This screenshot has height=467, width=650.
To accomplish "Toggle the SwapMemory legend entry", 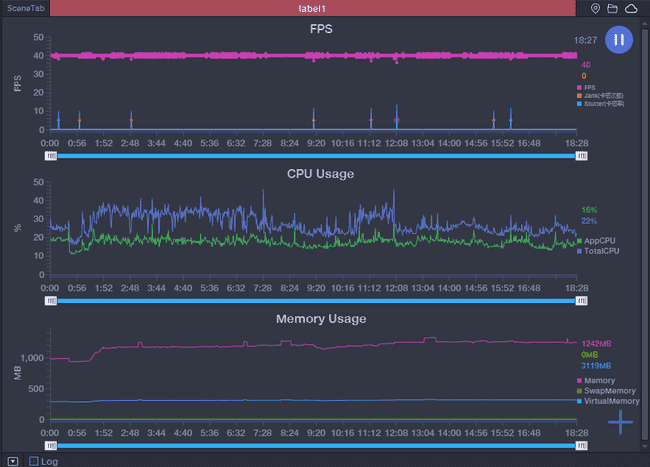I will (x=606, y=391).
